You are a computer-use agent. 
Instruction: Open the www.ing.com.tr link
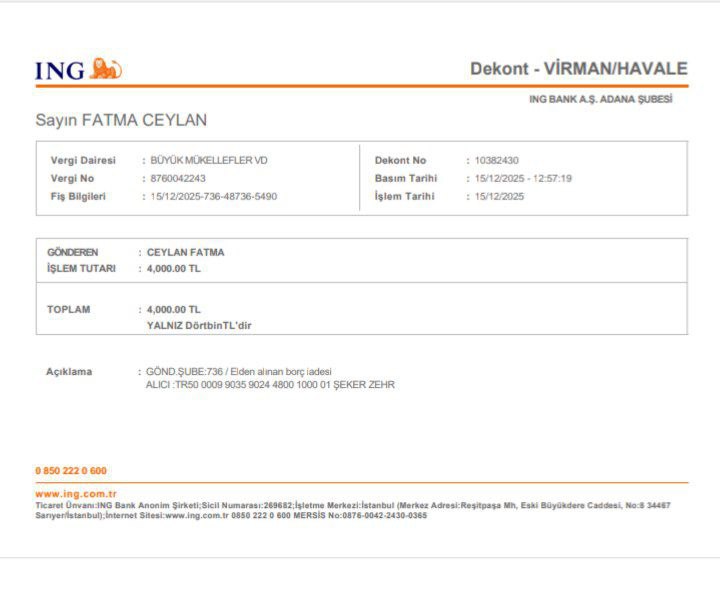[76, 494]
